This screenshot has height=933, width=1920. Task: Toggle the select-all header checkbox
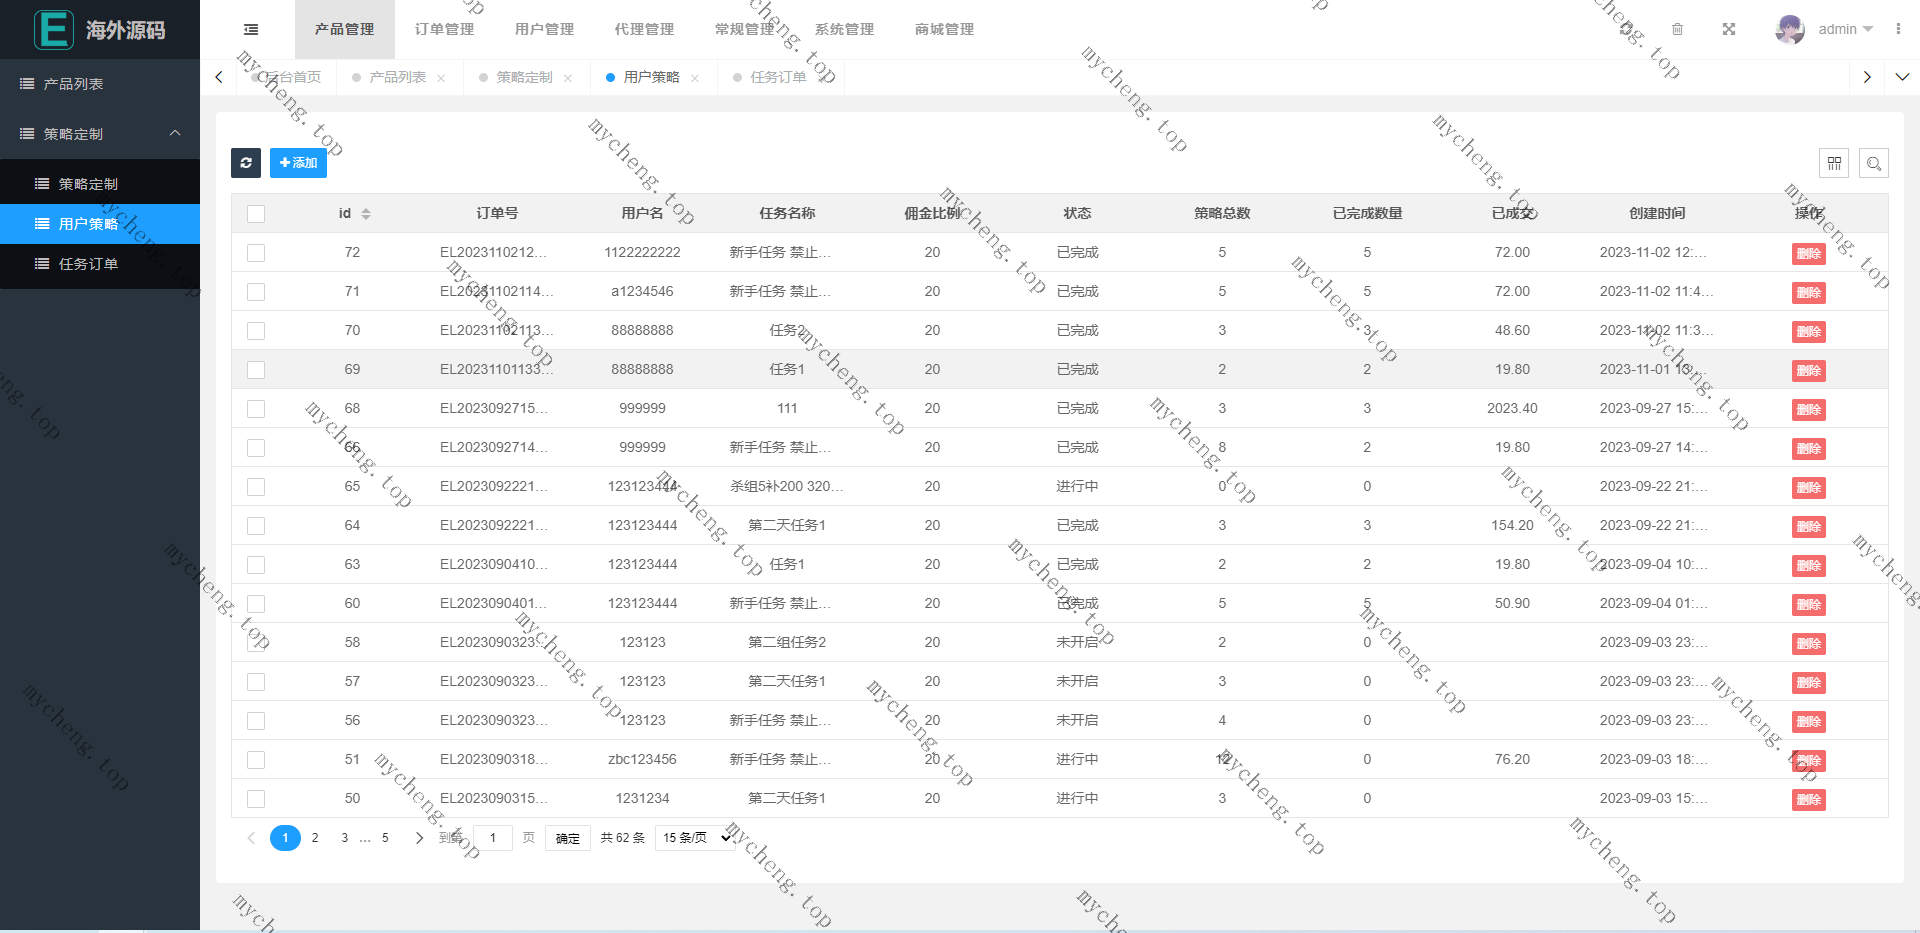pos(256,214)
